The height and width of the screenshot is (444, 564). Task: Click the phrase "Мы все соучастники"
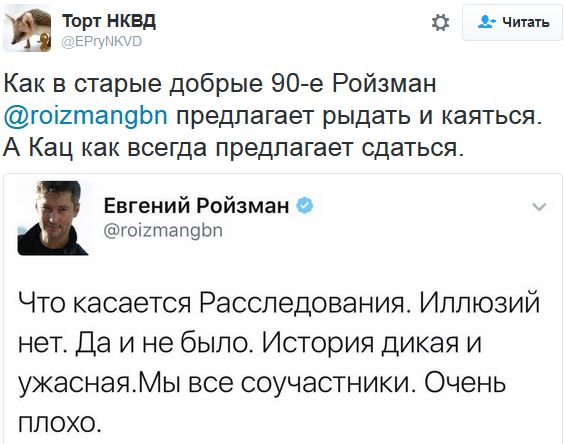[274, 382]
